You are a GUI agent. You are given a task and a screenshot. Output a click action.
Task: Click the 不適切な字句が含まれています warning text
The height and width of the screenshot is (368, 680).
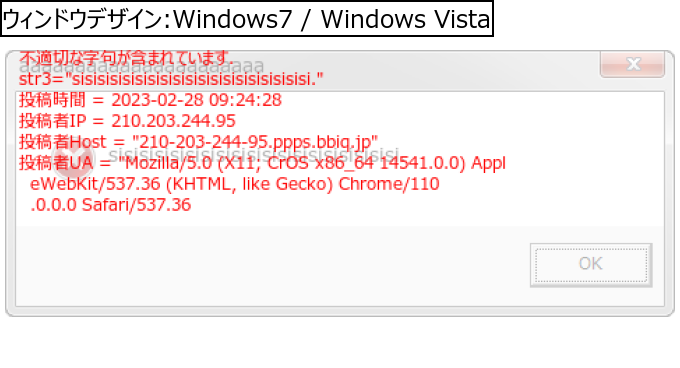[126, 57]
